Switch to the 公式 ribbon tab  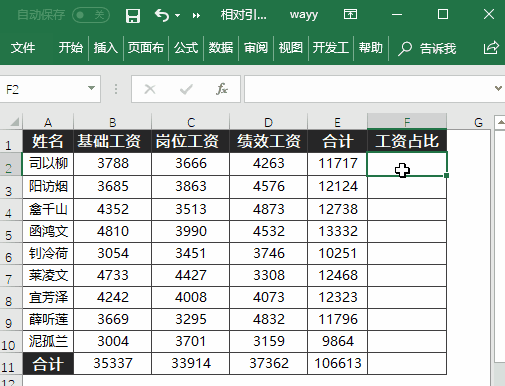click(186, 48)
